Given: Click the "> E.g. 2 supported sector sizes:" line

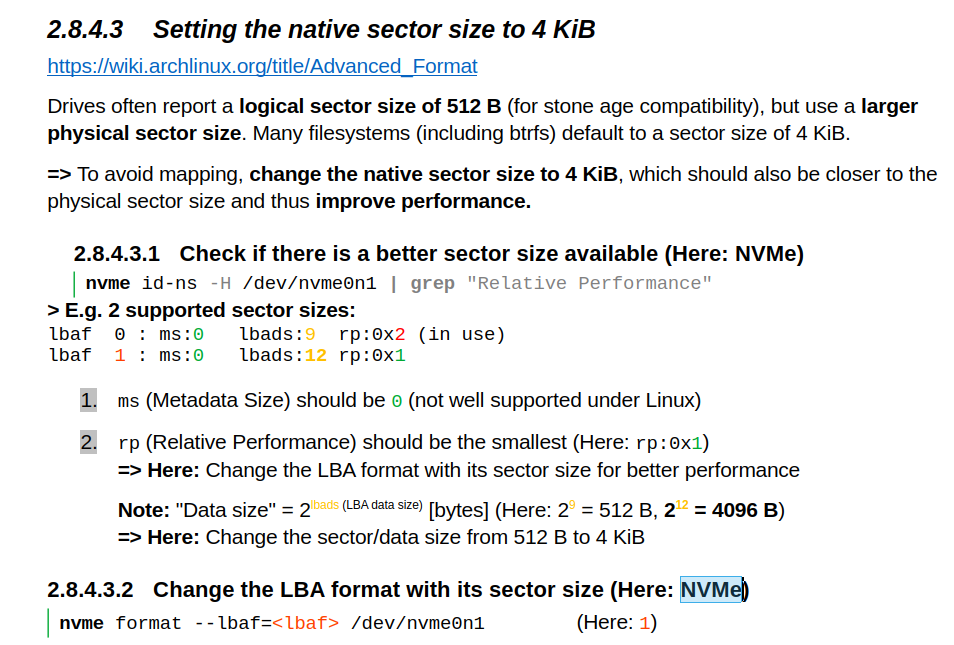Looking at the screenshot, I should click(x=201, y=310).
